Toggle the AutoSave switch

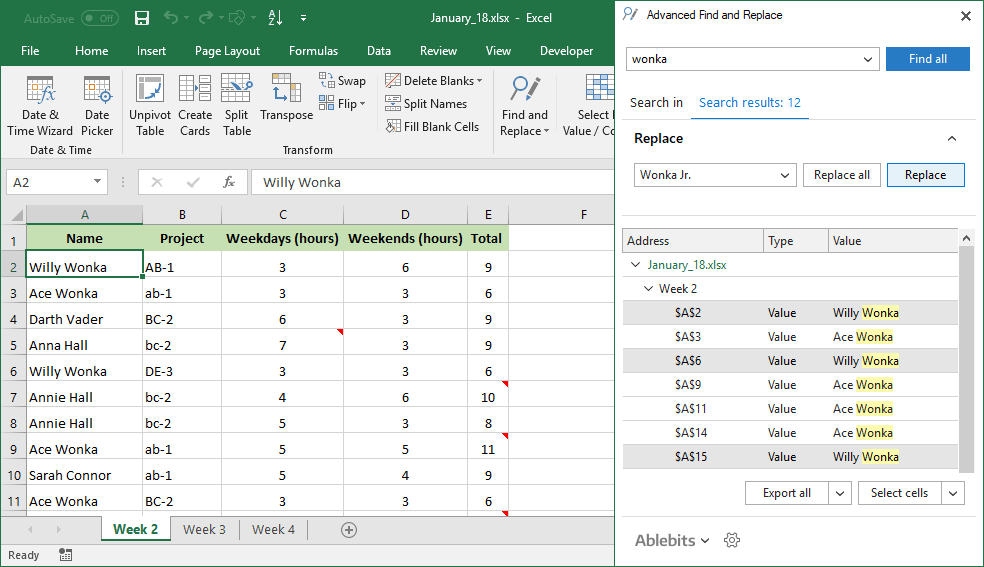point(100,18)
